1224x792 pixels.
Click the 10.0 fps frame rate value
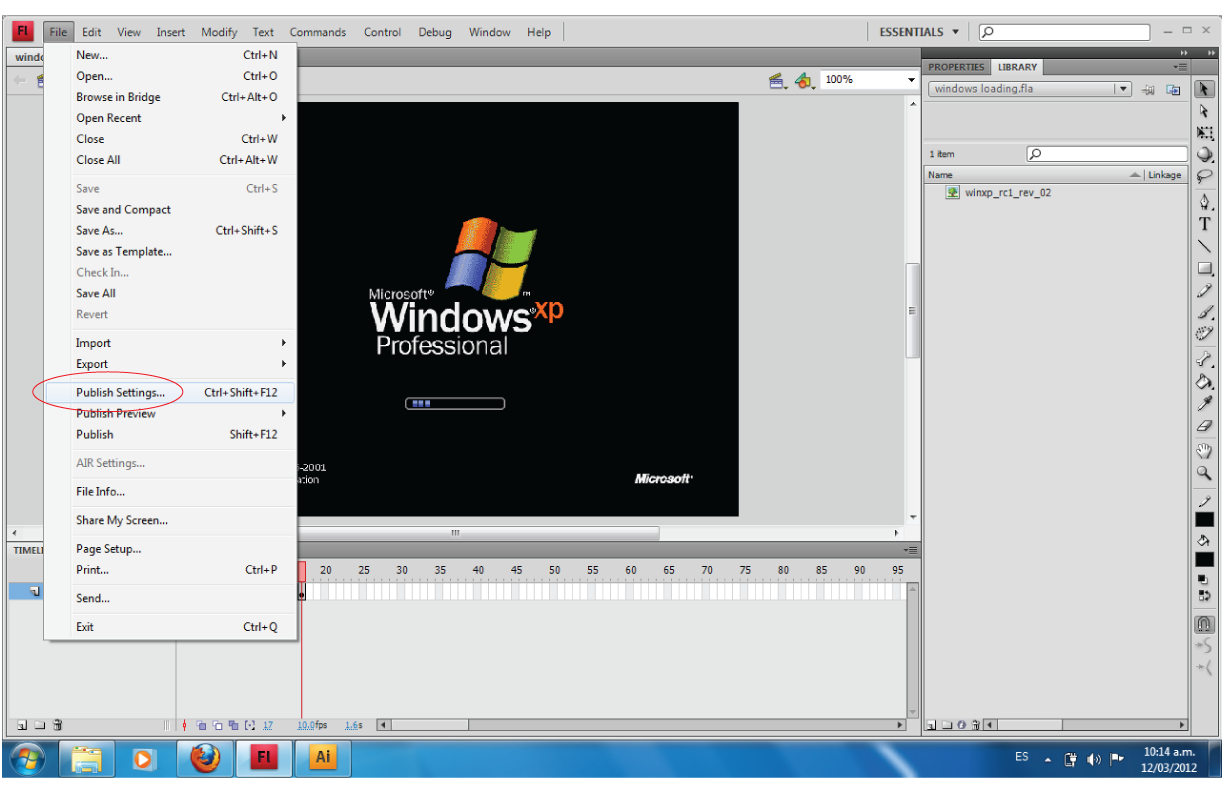(x=306, y=723)
